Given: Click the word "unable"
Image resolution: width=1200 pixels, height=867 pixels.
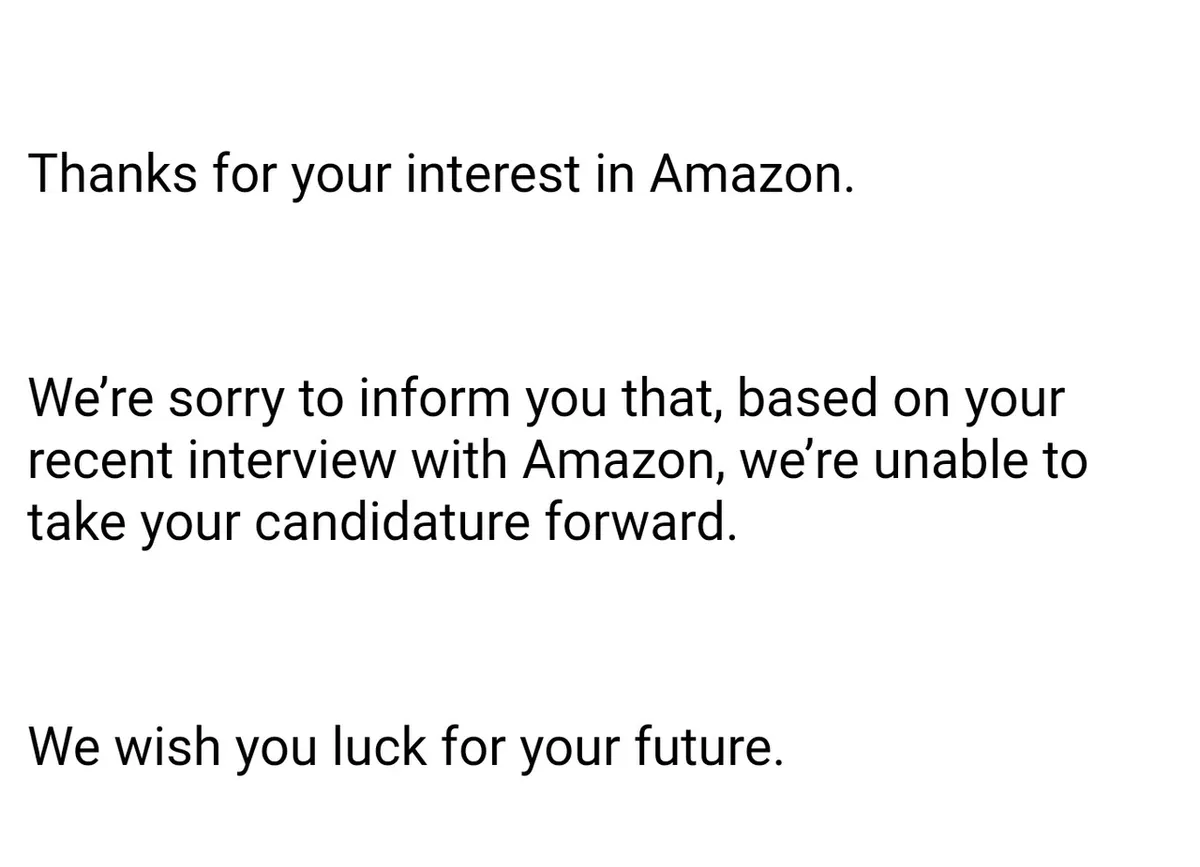Looking at the screenshot, I should pyautogui.click(x=953, y=462).
